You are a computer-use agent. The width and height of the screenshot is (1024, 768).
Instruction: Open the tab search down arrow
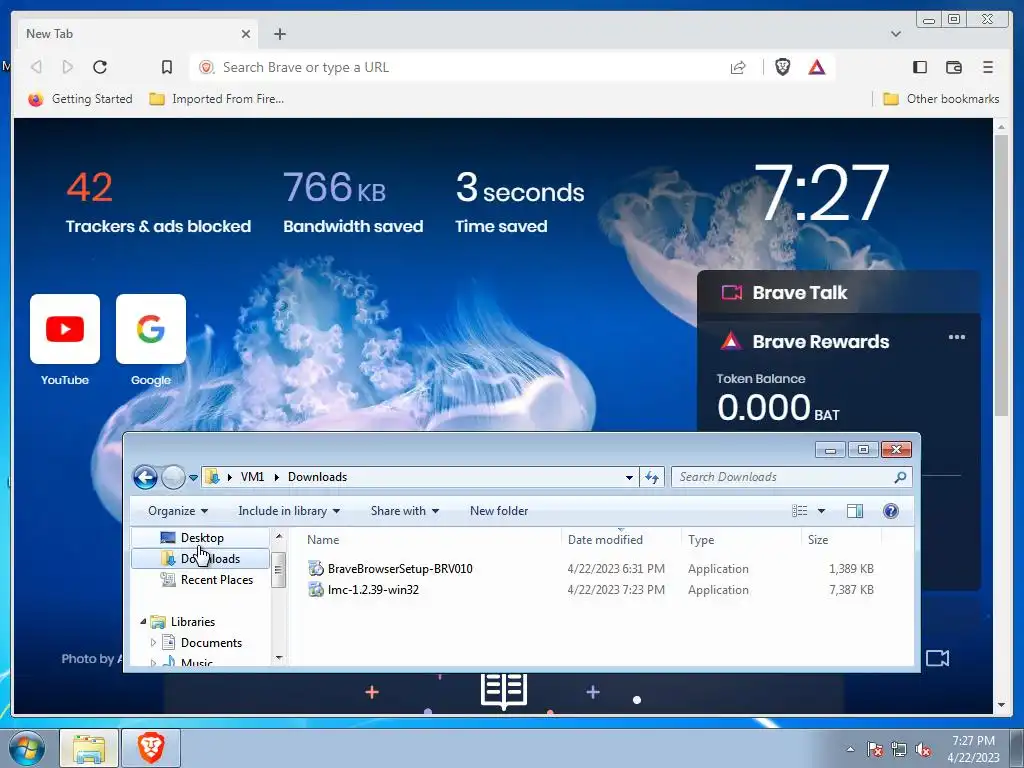click(x=896, y=34)
